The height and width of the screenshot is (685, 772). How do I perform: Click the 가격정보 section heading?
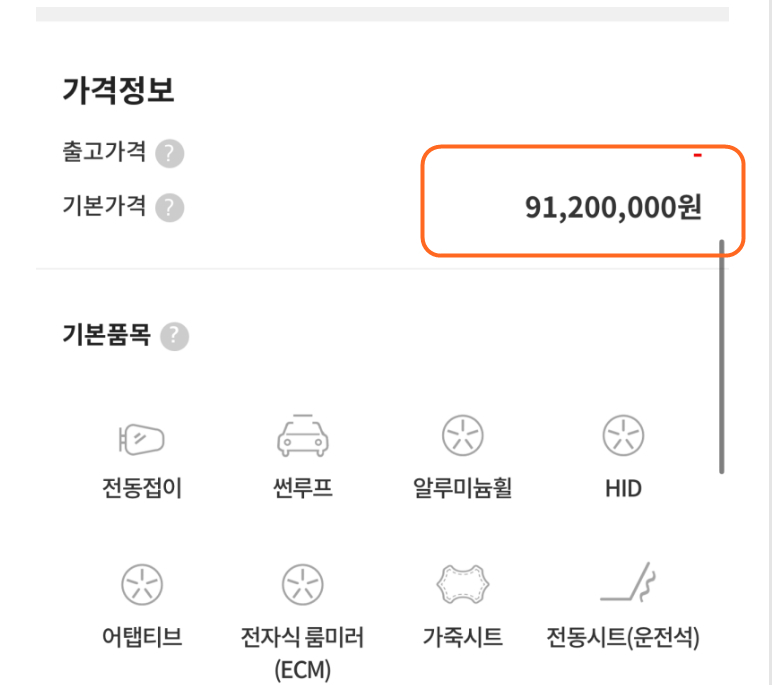pos(118,91)
